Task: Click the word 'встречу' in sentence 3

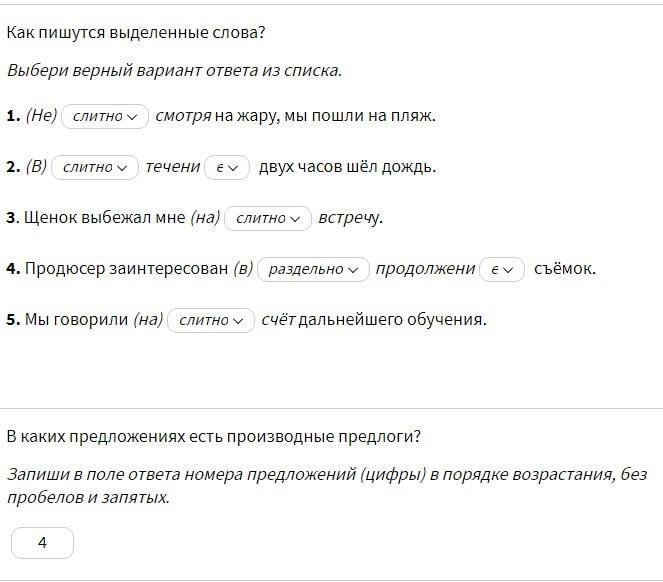Action: (x=349, y=218)
